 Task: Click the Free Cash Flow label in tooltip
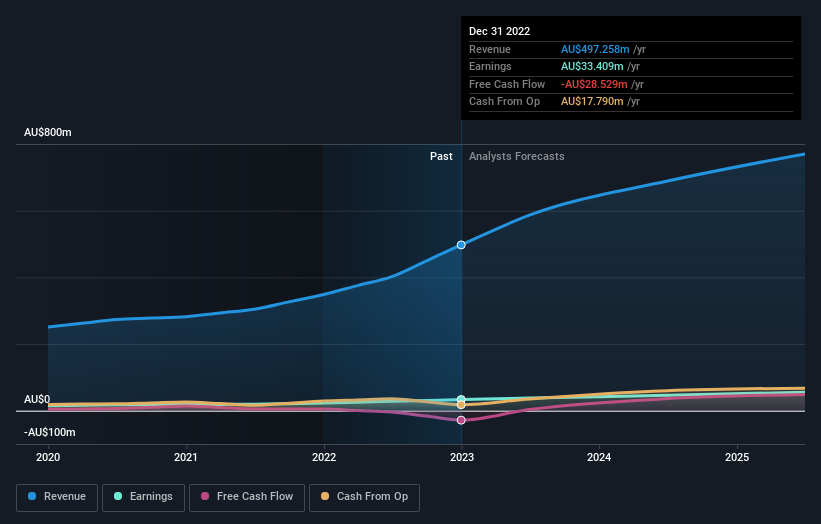(507, 84)
